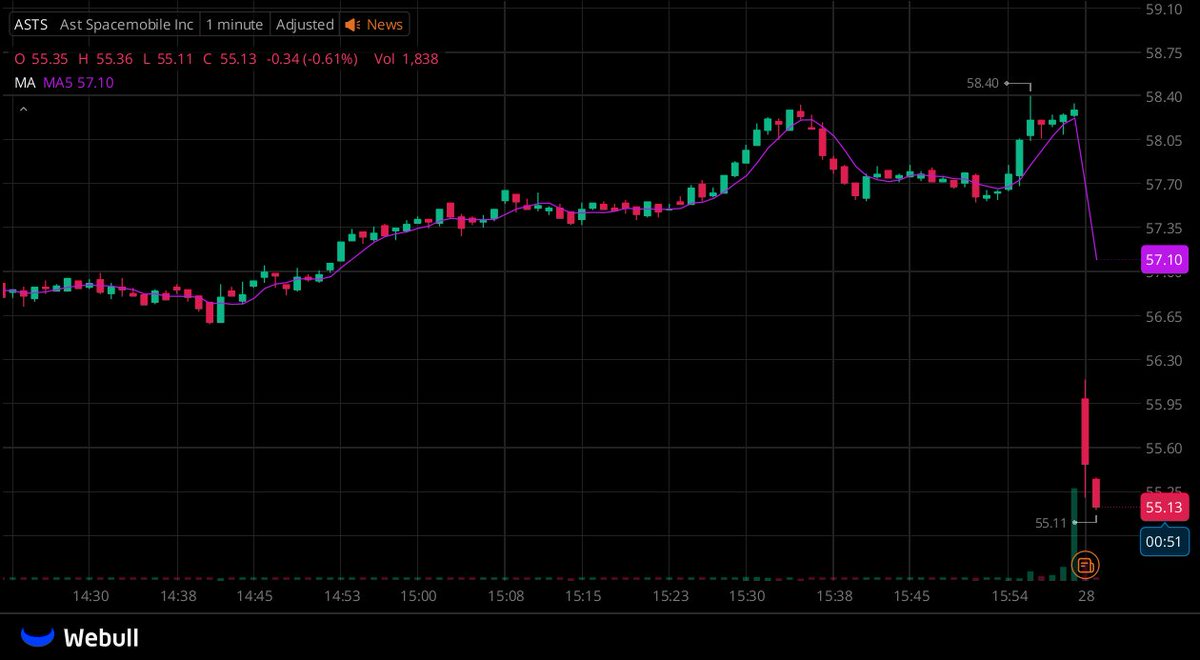Click the L 55.11 low price readout
The height and width of the screenshot is (660, 1200).
pos(167,59)
